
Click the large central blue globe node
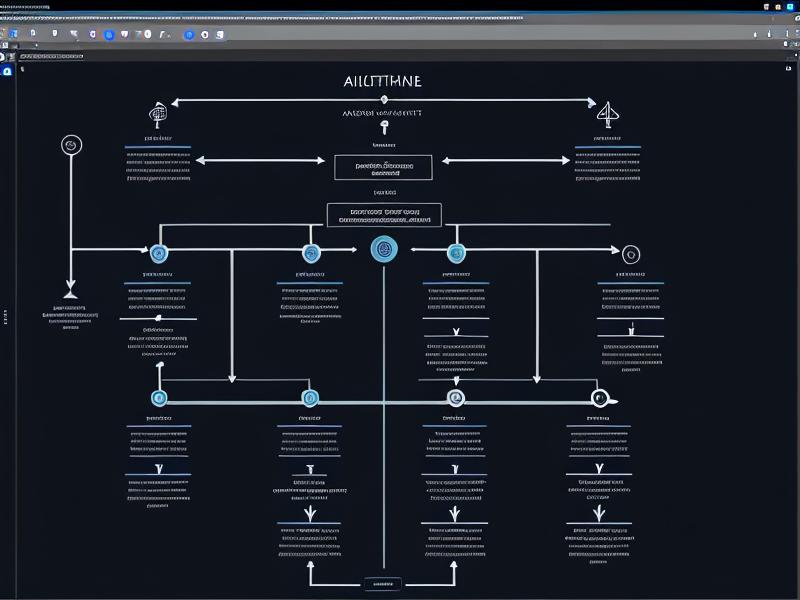click(383, 249)
